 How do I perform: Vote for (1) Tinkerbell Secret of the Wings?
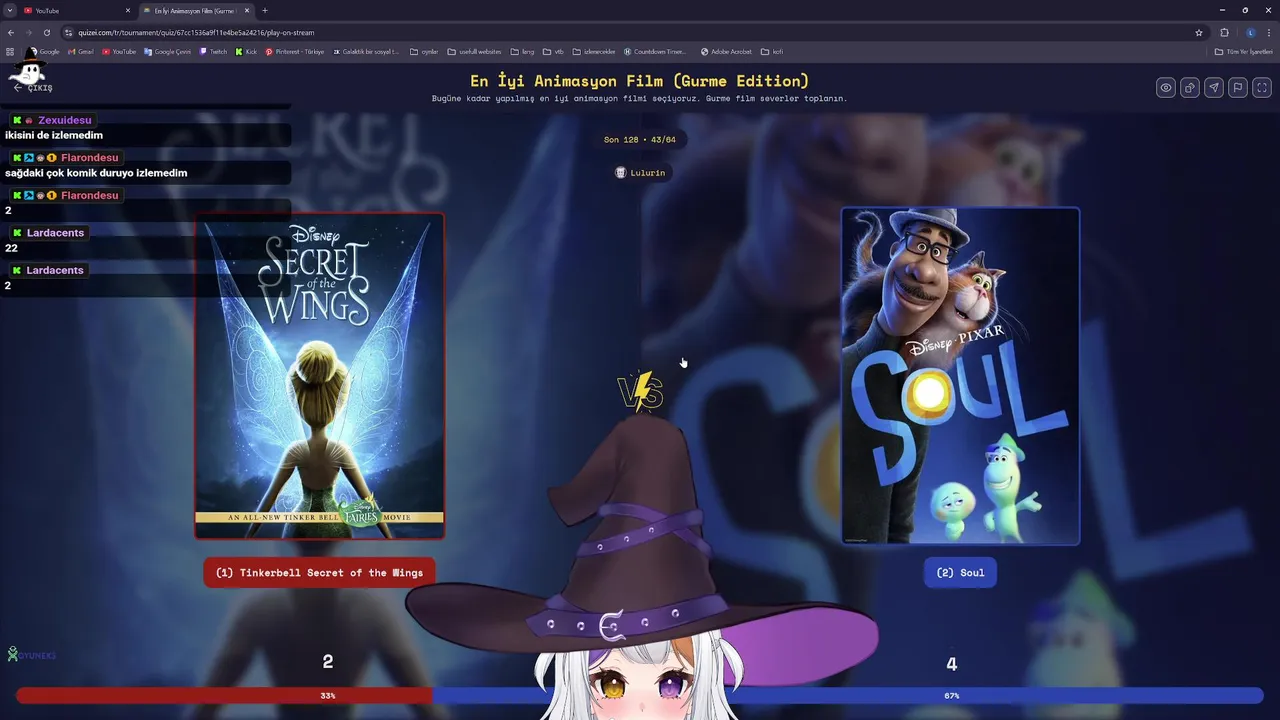coord(319,573)
